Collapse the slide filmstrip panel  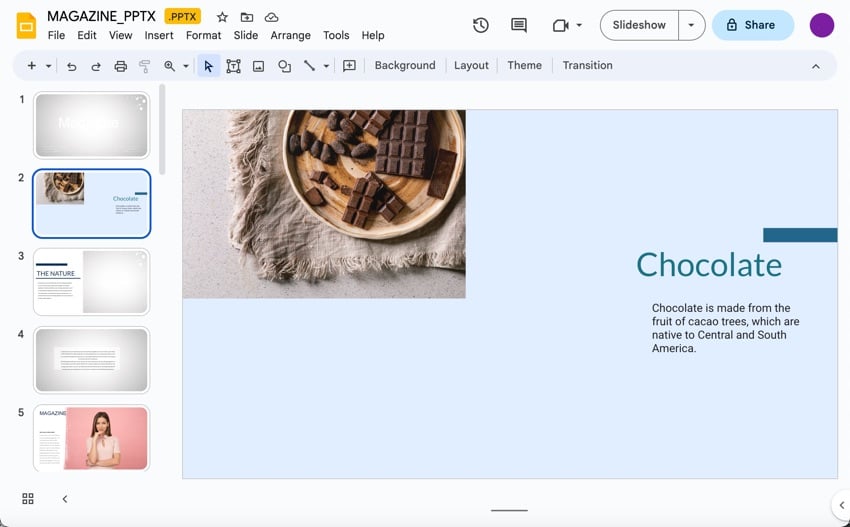pos(65,499)
